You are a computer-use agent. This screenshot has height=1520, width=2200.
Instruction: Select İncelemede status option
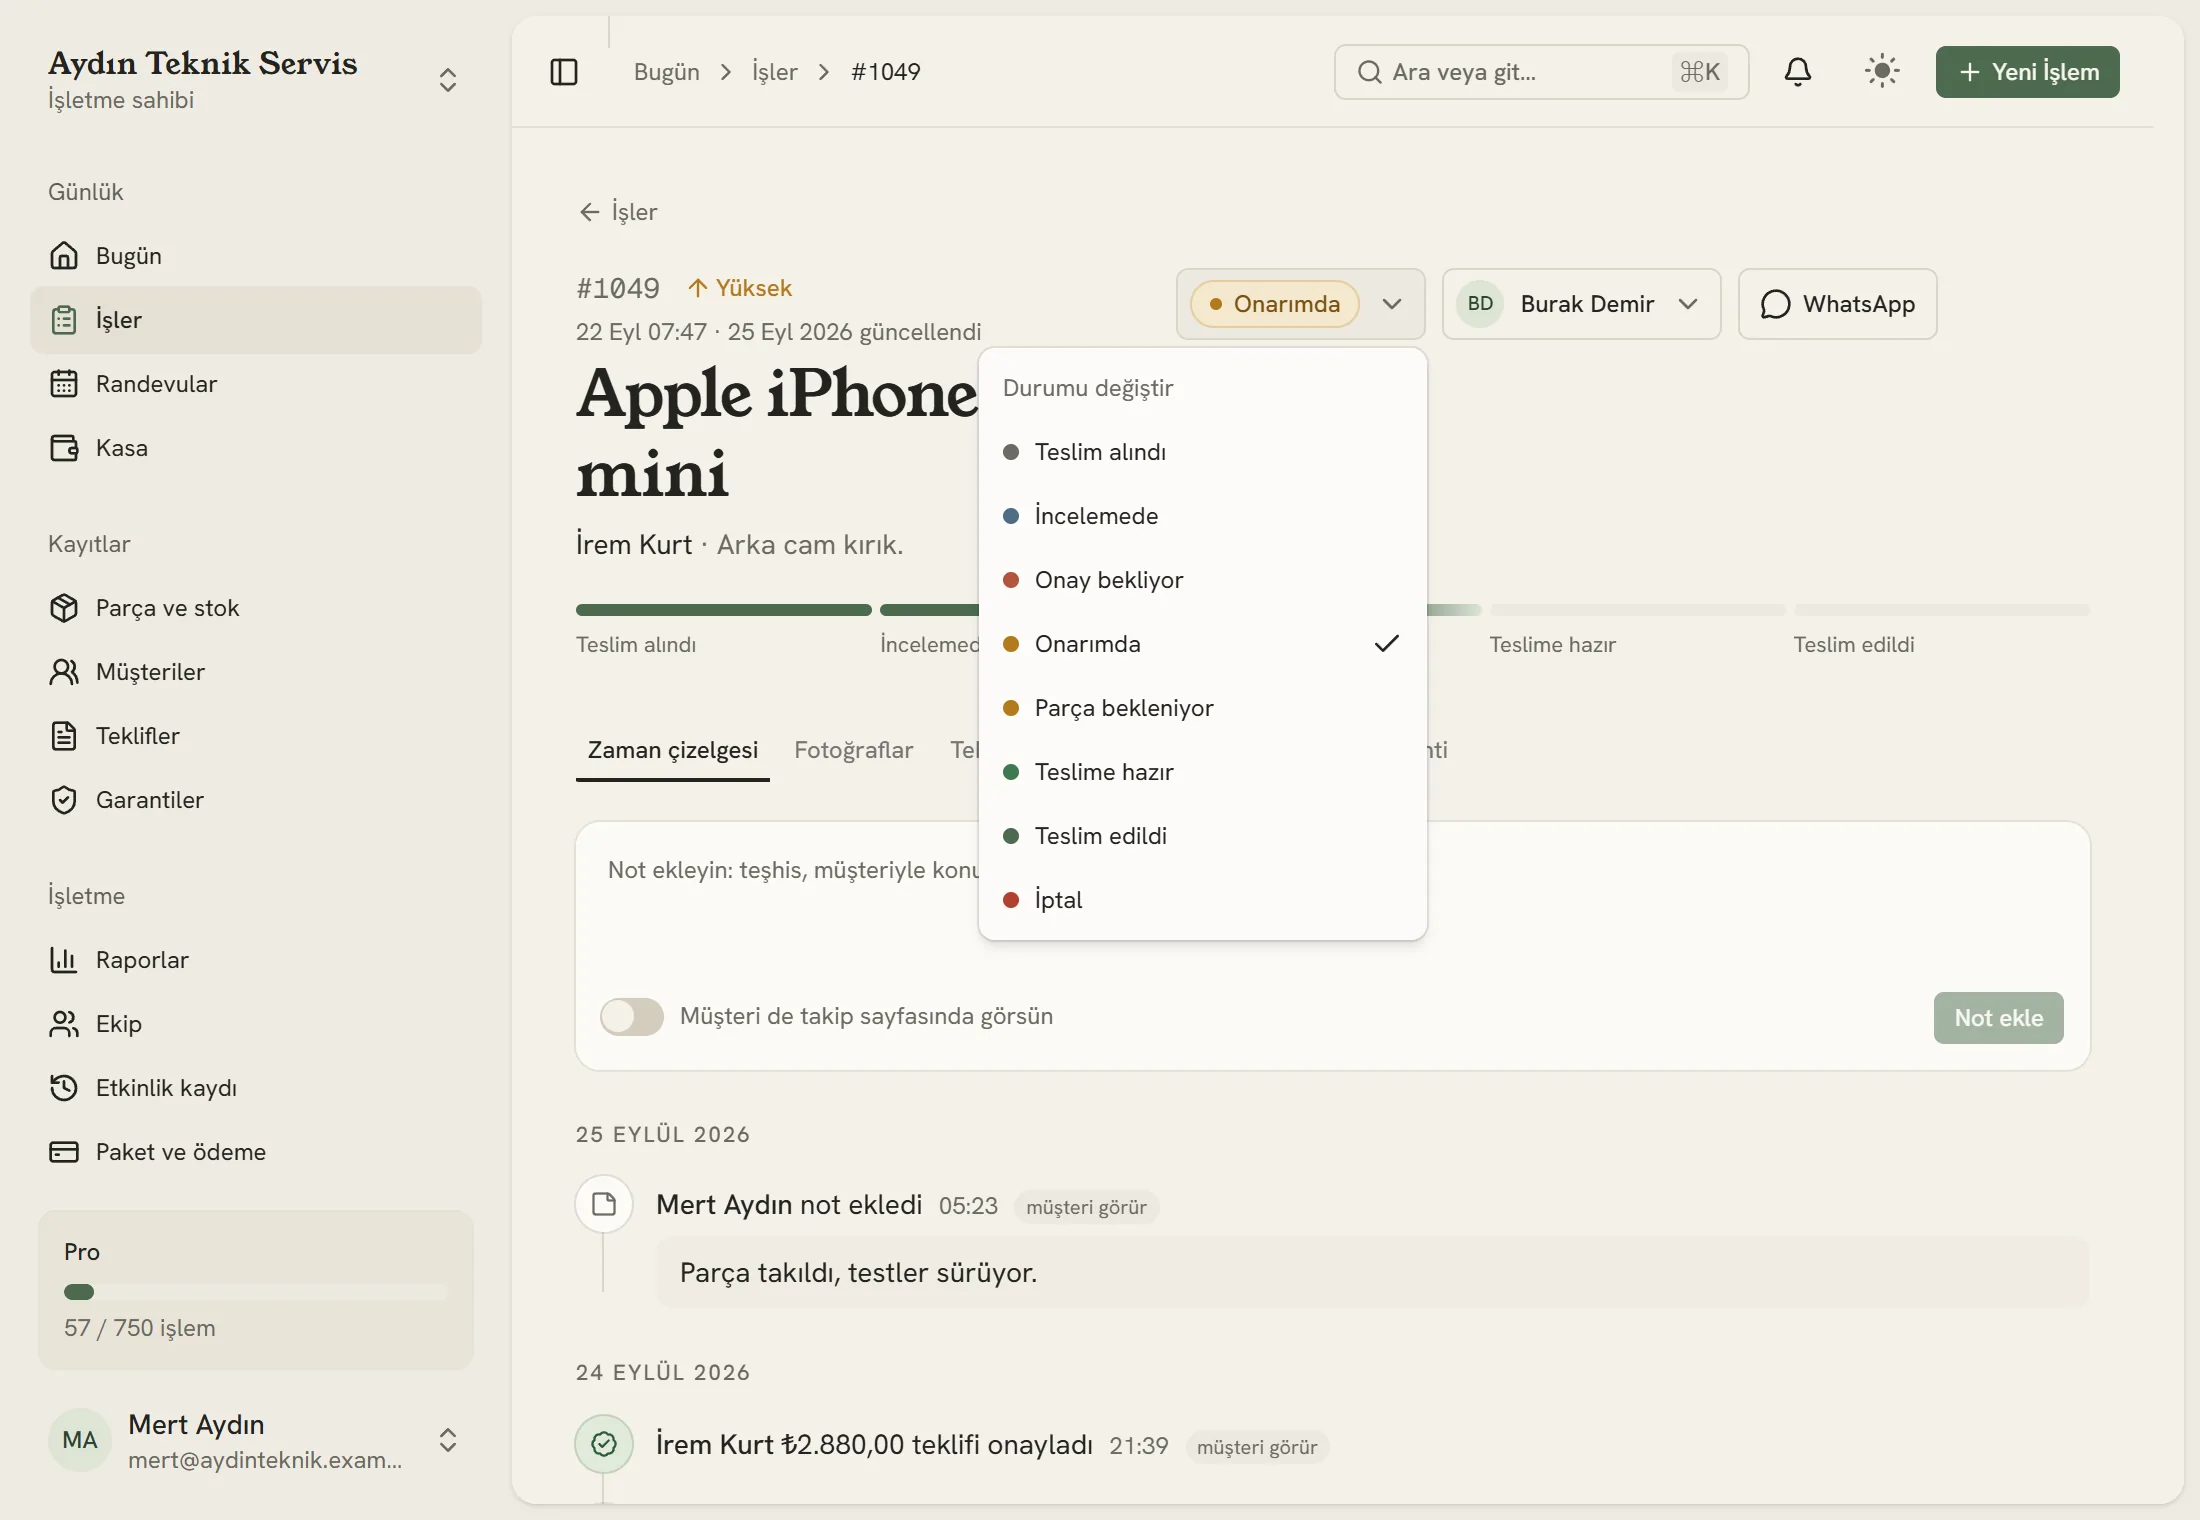[x=1202, y=516]
